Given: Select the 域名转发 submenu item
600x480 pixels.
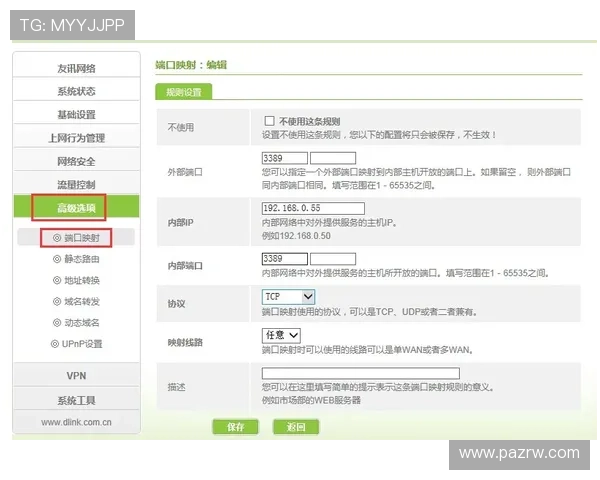Looking at the screenshot, I should click(76, 301).
